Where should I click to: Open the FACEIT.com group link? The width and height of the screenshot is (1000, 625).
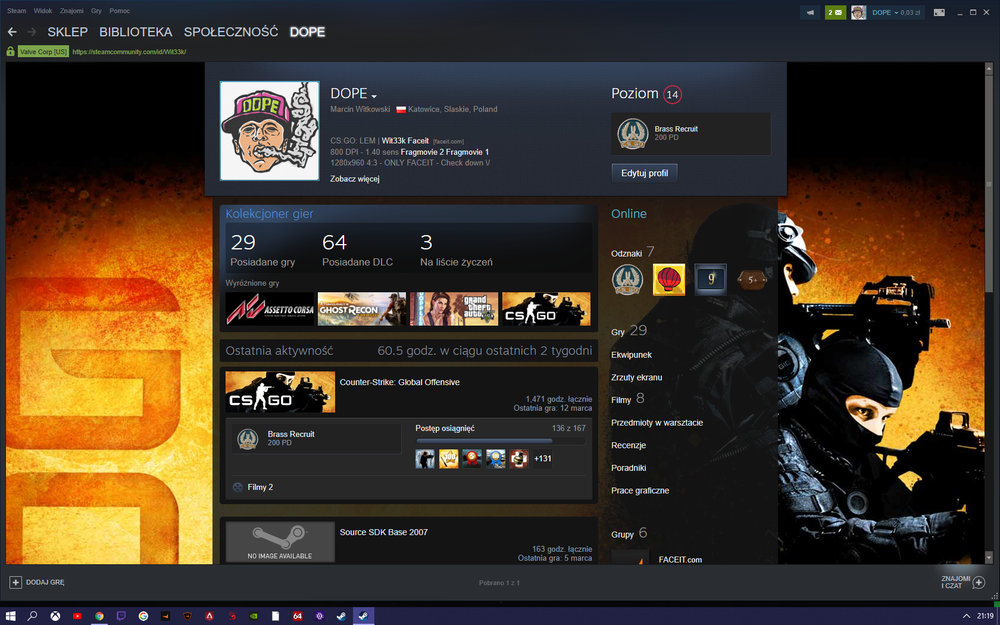coord(680,559)
